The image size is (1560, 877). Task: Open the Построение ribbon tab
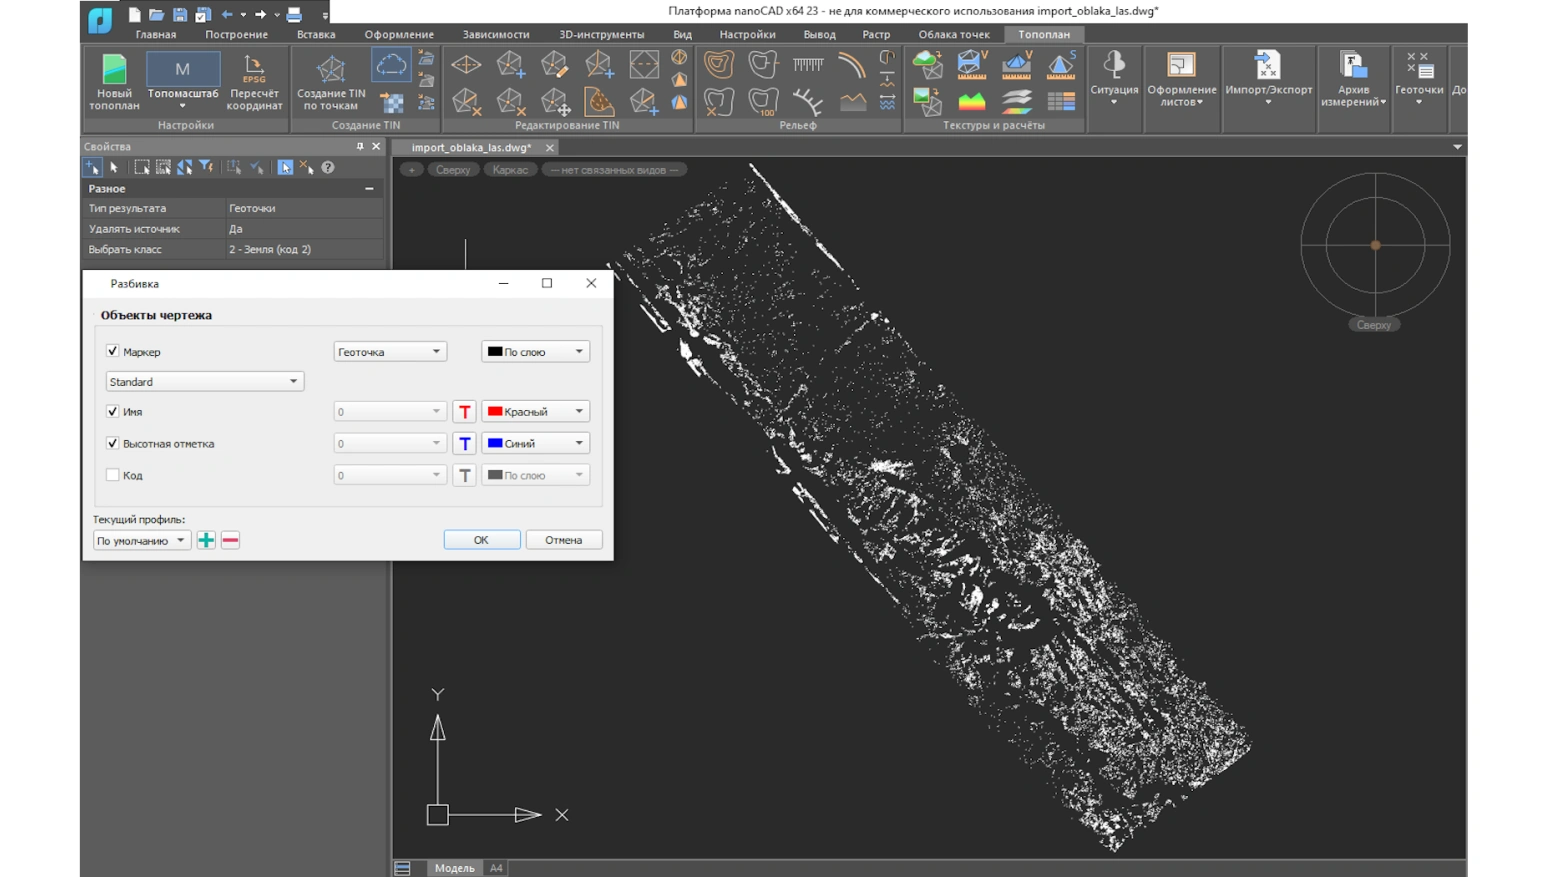coord(236,34)
